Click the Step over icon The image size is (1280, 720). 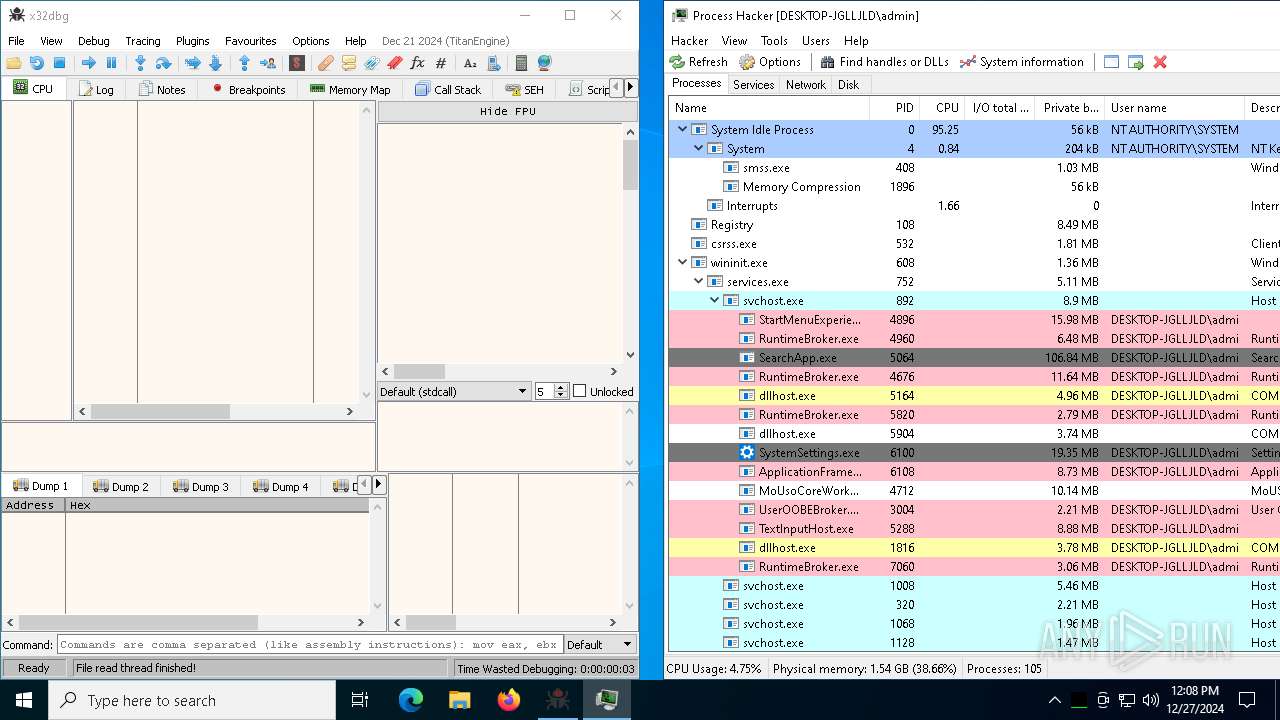pyautogui.click(x=163, y=63)
